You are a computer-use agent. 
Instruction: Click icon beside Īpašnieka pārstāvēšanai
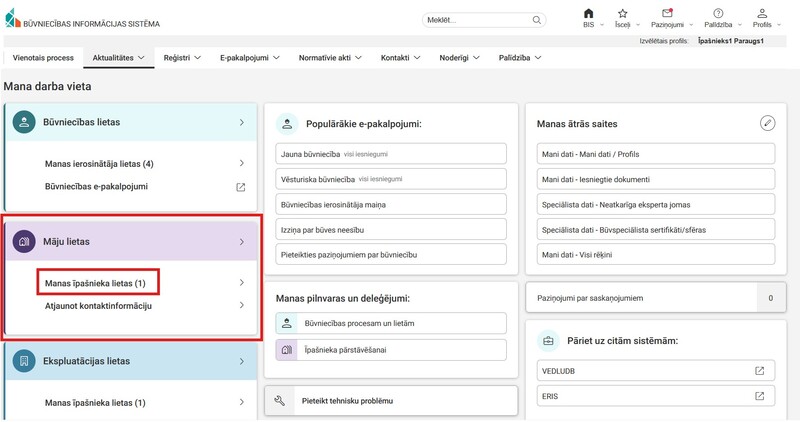pyautogui.click(x=287, y=350)
